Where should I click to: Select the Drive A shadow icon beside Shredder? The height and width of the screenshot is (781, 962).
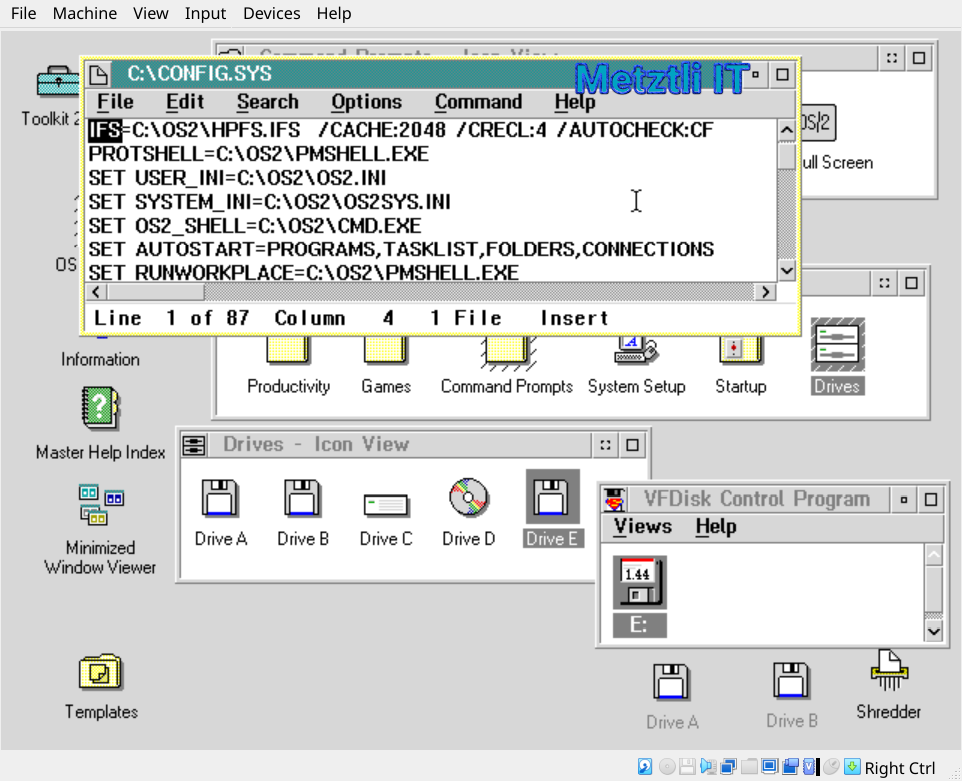[671, 682]
